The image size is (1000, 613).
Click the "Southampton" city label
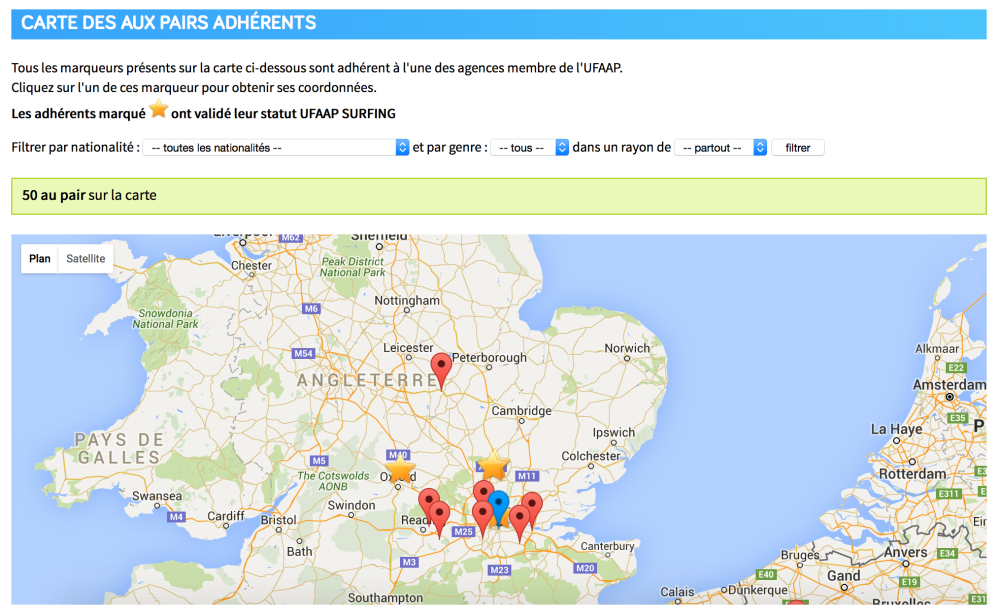coord(385,598)
